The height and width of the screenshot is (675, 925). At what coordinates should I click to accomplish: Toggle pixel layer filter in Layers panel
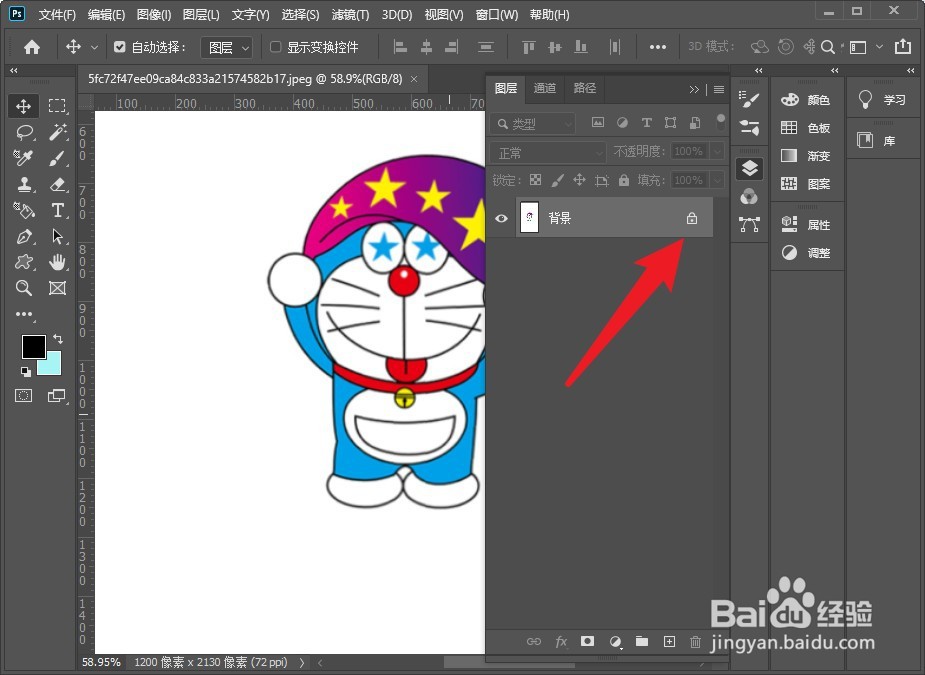(598, 123)
